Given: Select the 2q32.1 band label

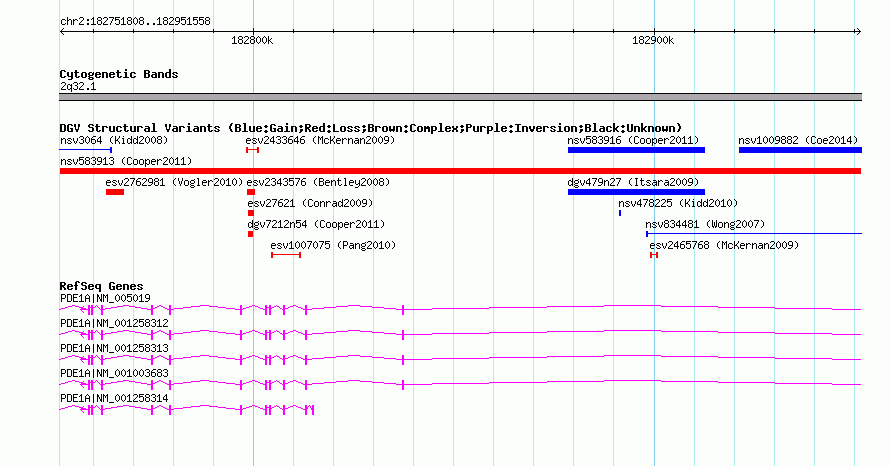Looking at the screenshot, I should pyautogui.click(x=78, y=86).
